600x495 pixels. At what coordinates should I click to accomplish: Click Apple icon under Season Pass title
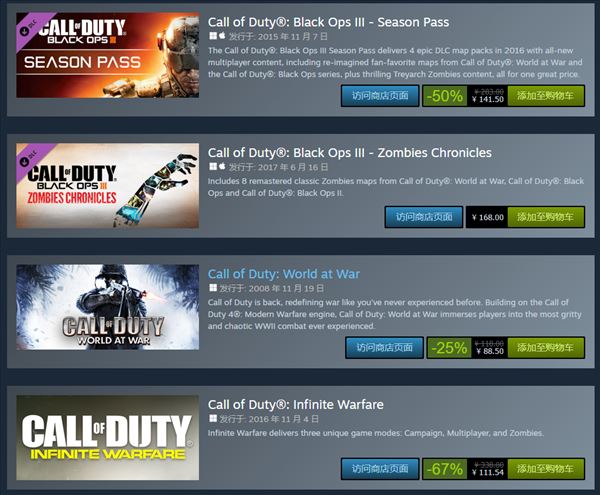click(x=222, y=36)
